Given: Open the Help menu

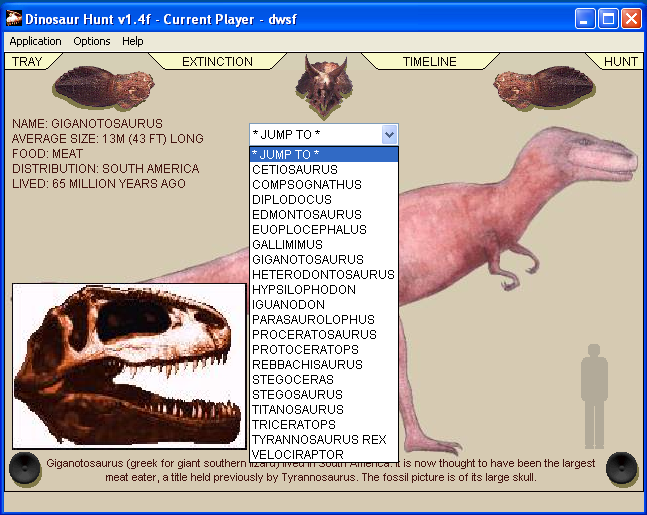Looking at the screenshot, I should pyautogui.click(x=132, y=41).
